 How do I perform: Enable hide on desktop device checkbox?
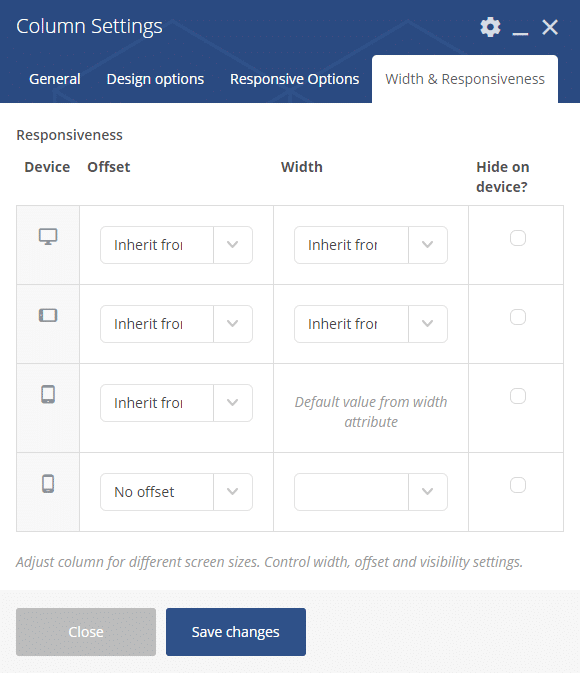pos(518,238)
